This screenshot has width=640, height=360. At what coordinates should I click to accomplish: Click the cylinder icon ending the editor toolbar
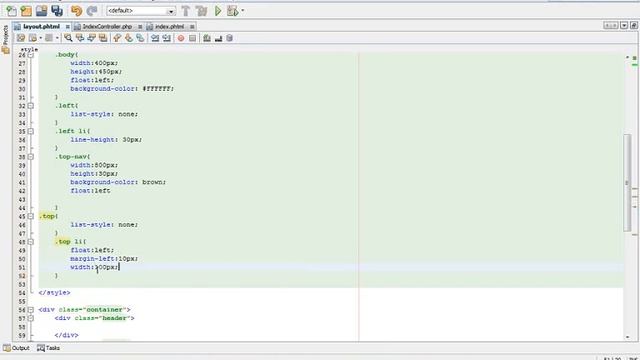click(x=229, y=38)
